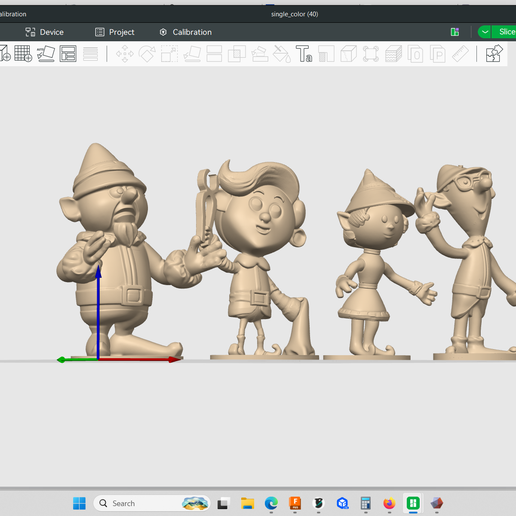Image resolution: width=516 pixels, height=516 pixels.
Task: Click the green Slice button
Action: pyautogui.click(x=505, y=32)
